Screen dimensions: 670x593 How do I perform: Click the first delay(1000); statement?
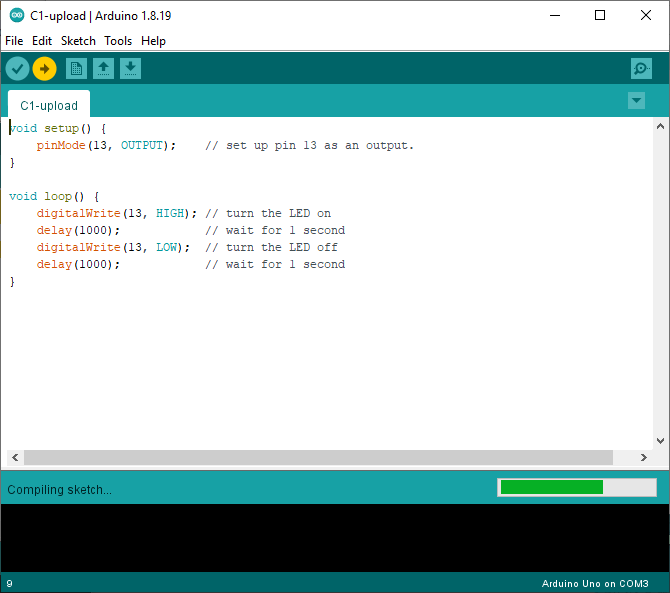pyautogui.click(x=78, y=230)
